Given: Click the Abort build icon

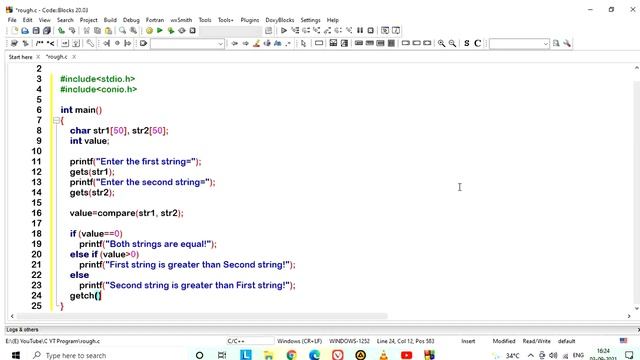Looking at the screenshot, I should [193, 31].
